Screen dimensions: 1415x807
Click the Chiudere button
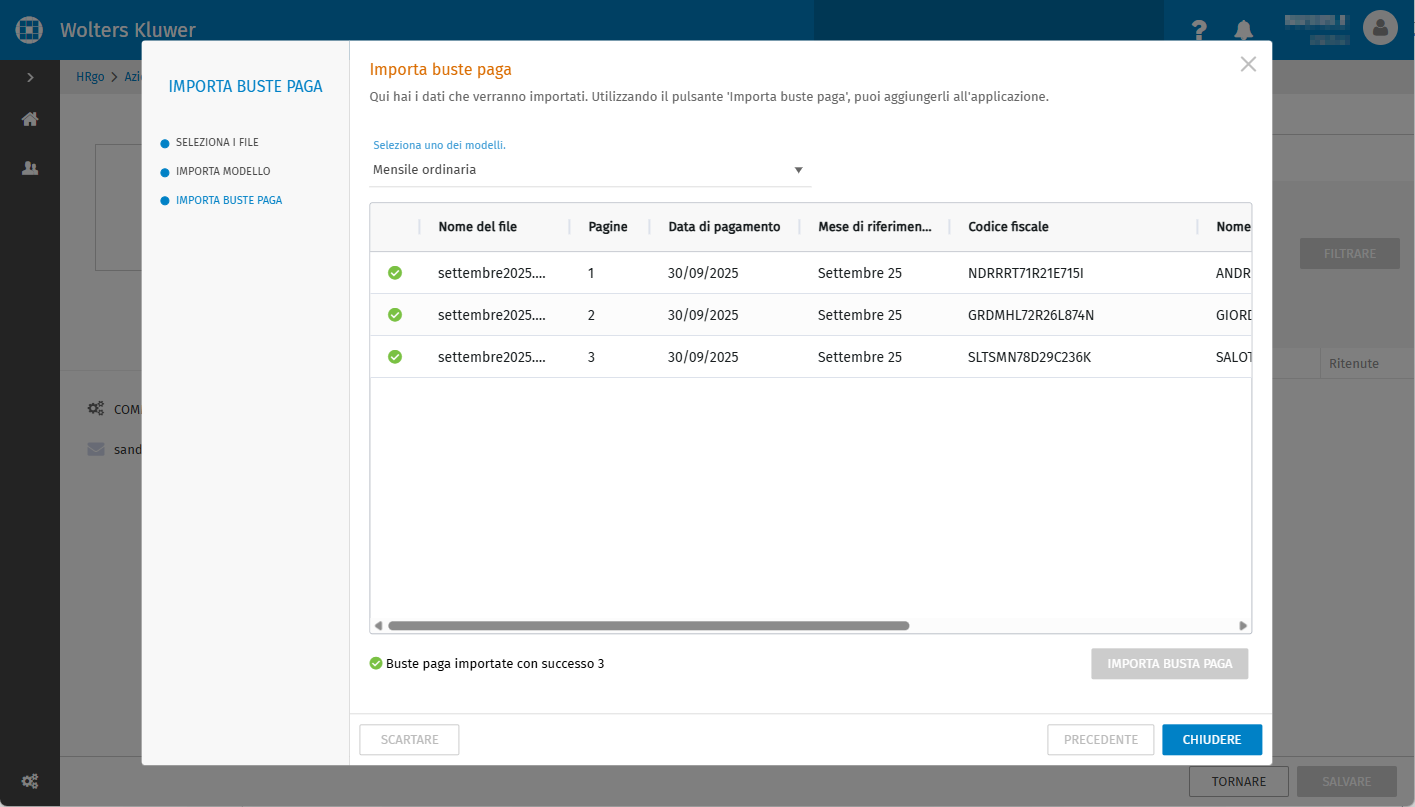(x=1212, y=740)
